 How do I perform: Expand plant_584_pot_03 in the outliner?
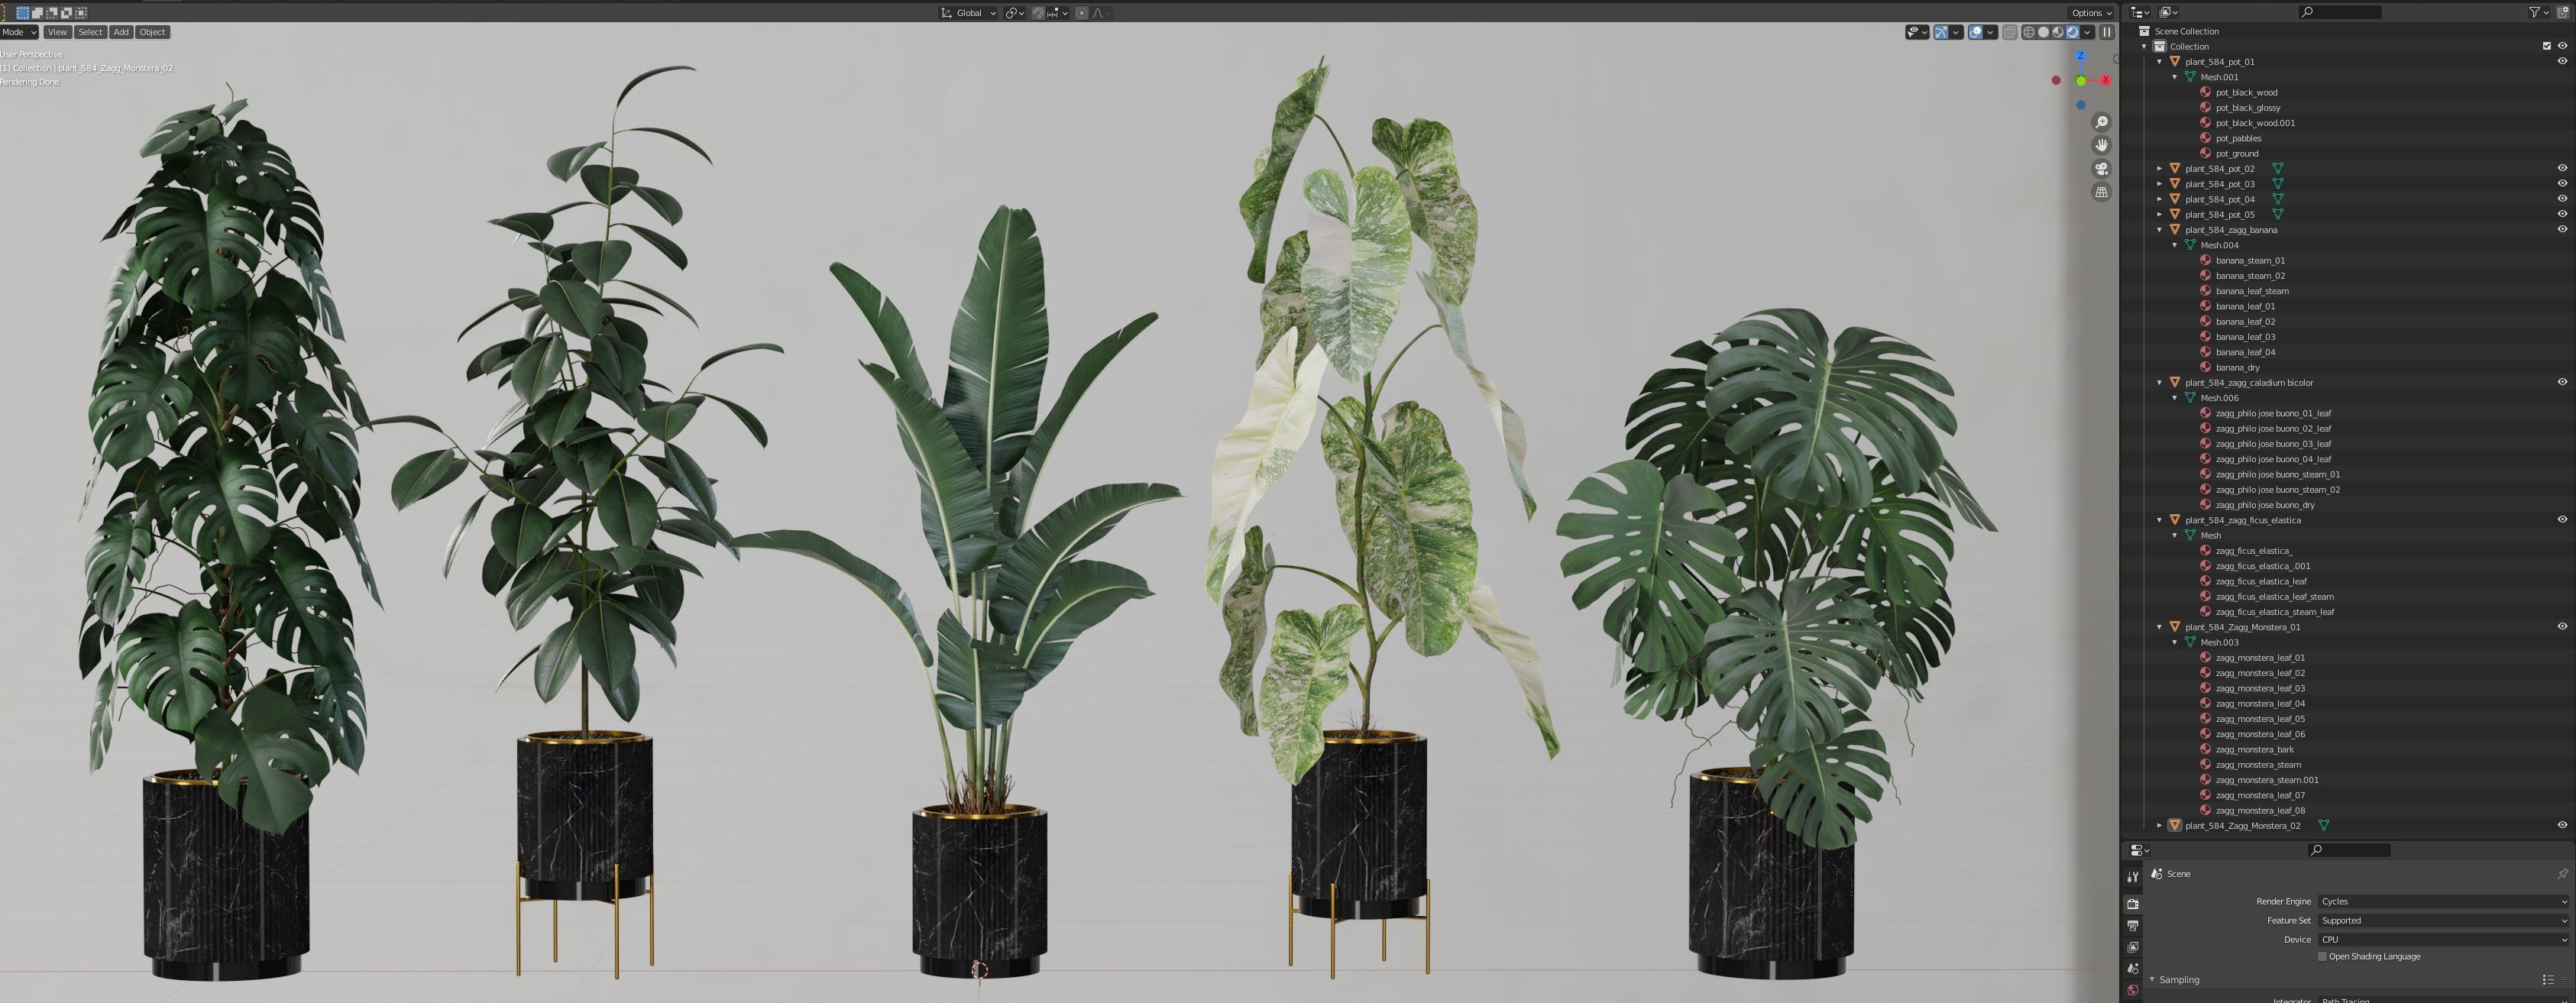pos(2159,184)
